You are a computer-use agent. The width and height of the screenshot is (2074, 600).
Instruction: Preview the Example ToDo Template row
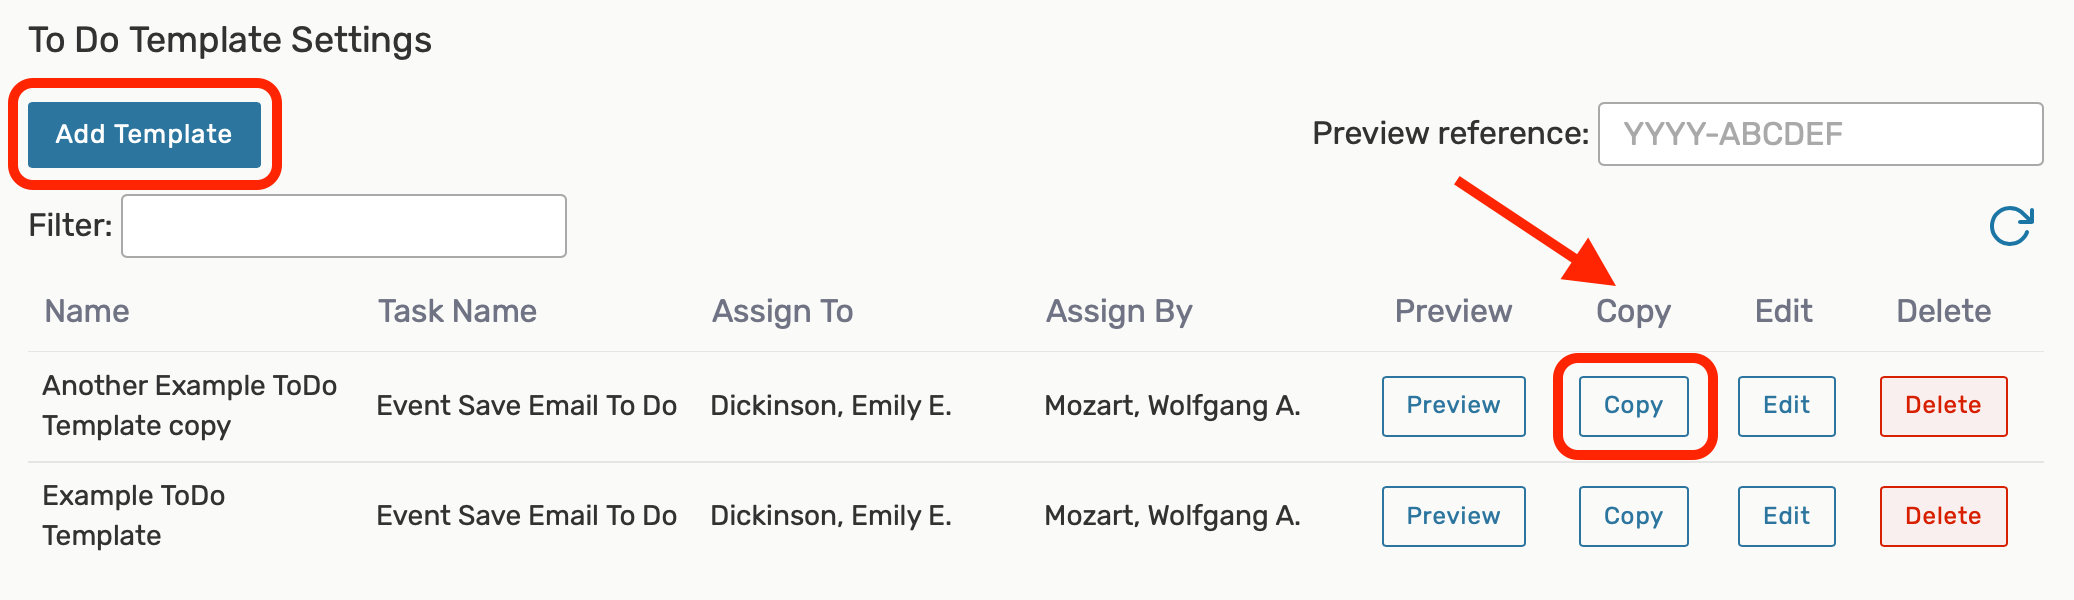click(x=1453, y=516)
